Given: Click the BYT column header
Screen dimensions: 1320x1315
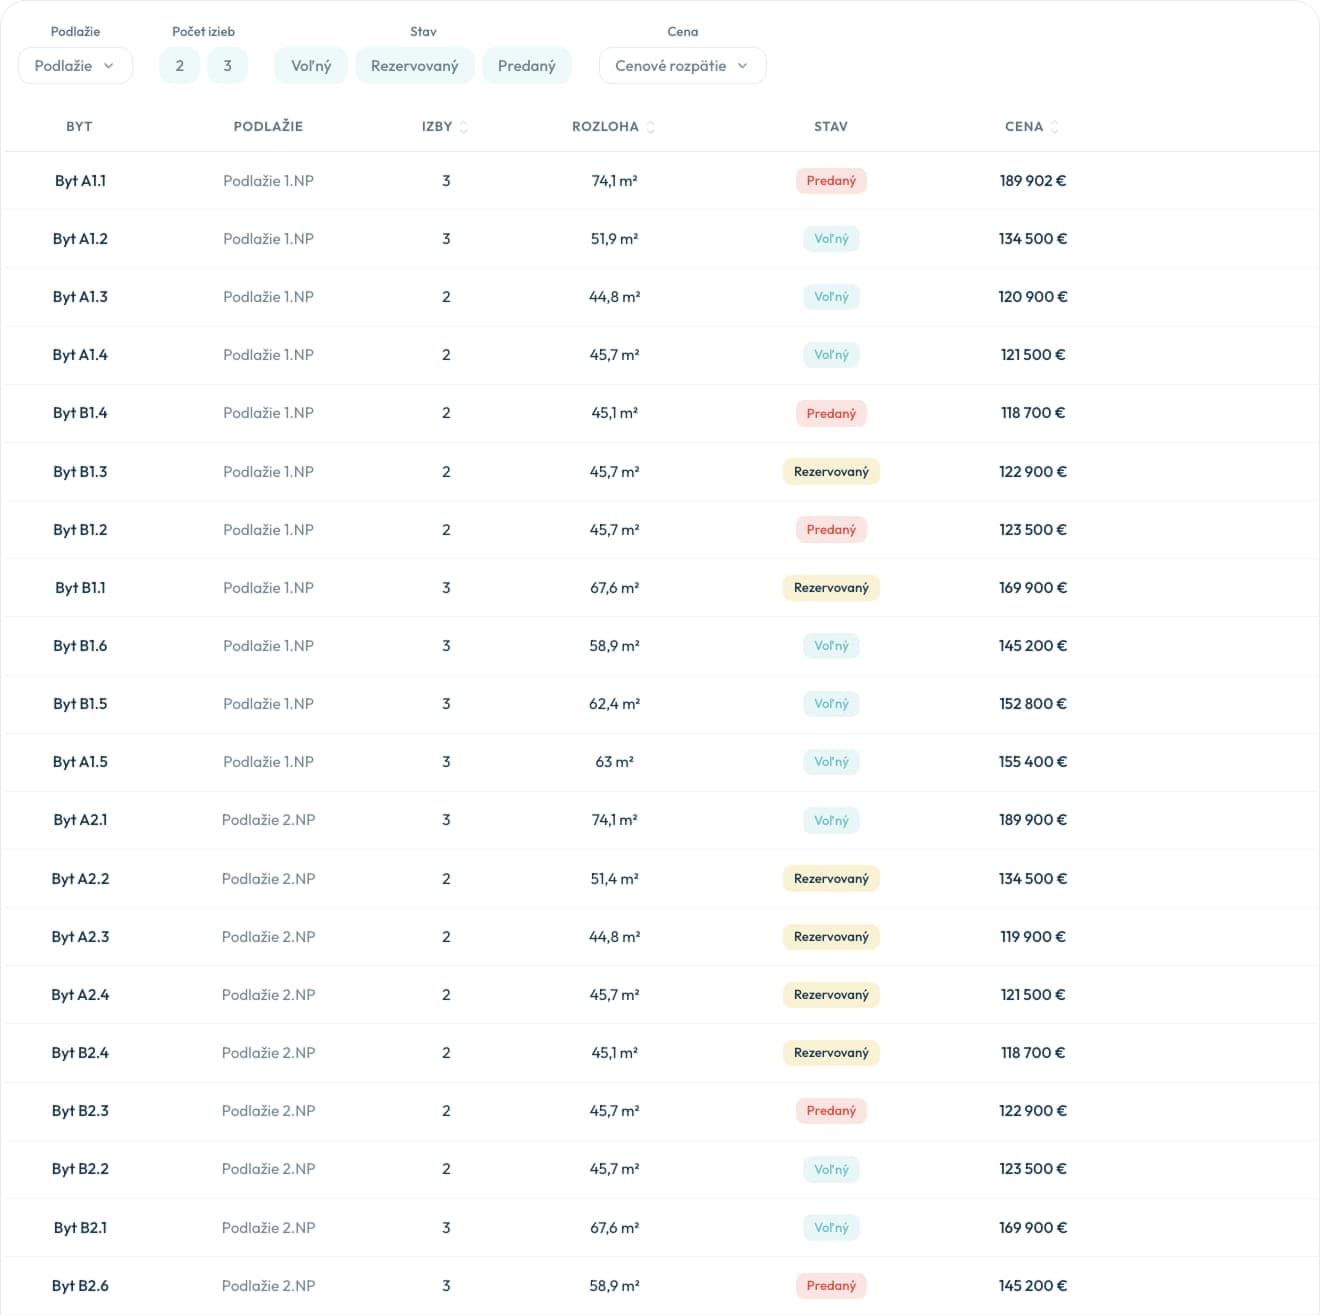Looking at the screenshot, I should (79, 127).
